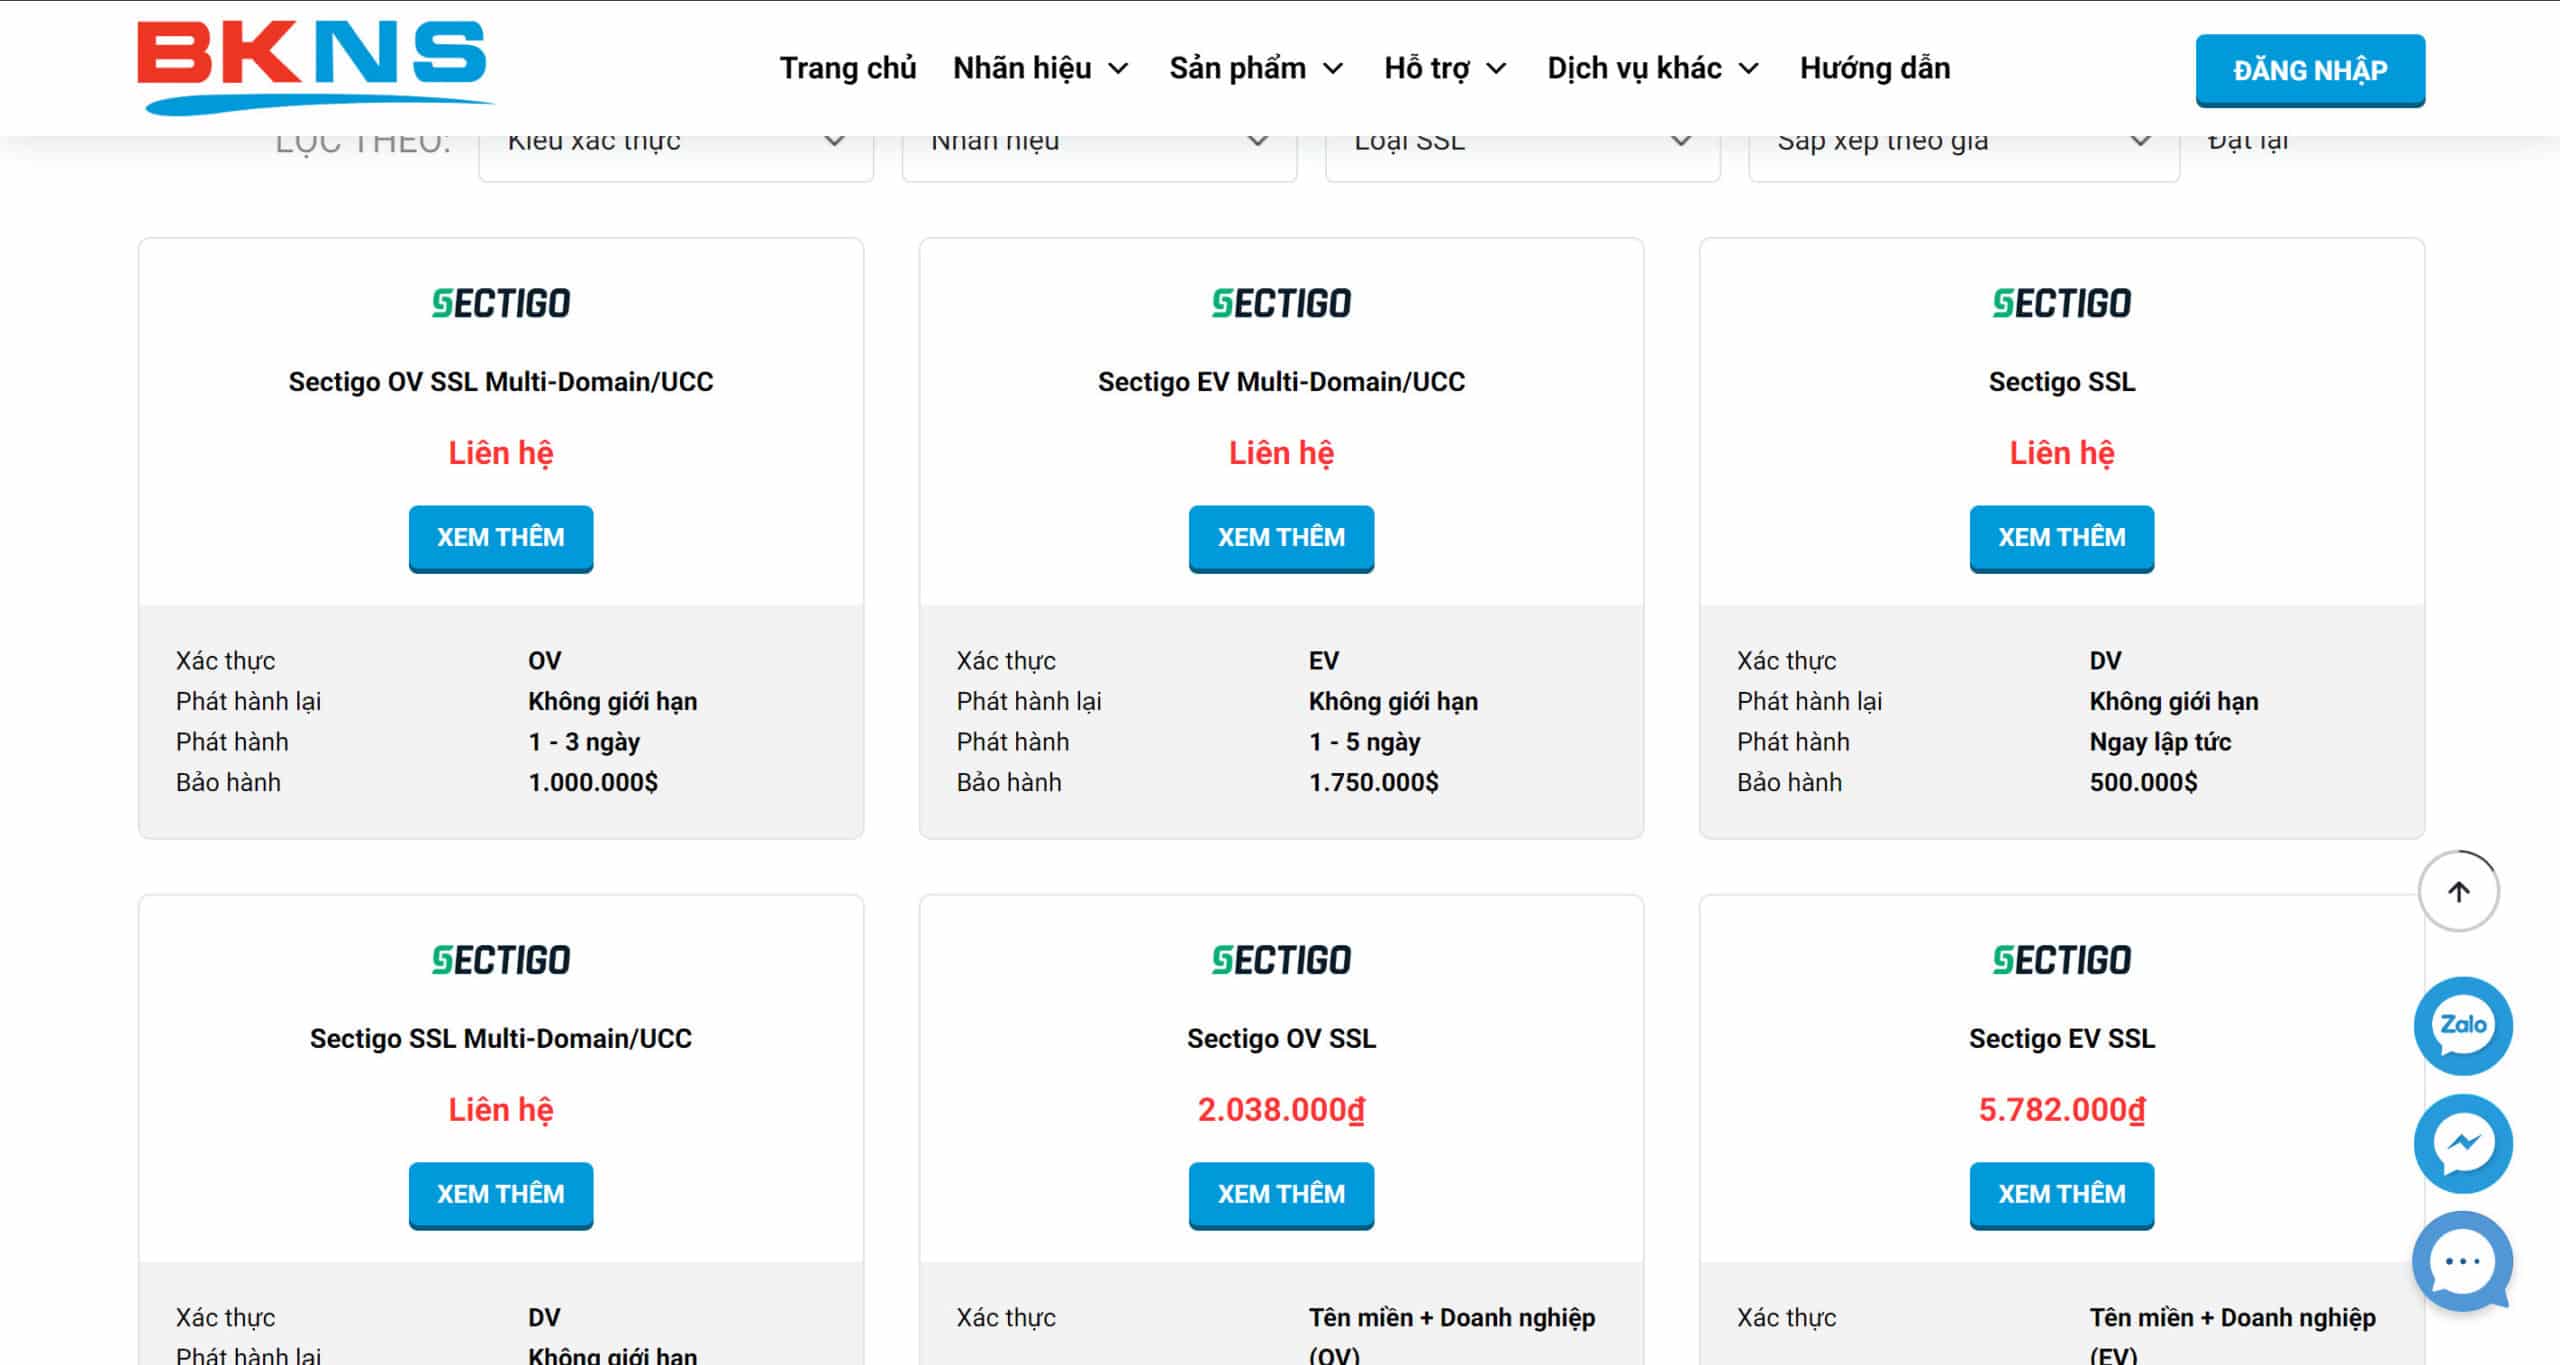
Task: Expand the Sản phẩm navigation menu
Action: tap(1256, 68)
